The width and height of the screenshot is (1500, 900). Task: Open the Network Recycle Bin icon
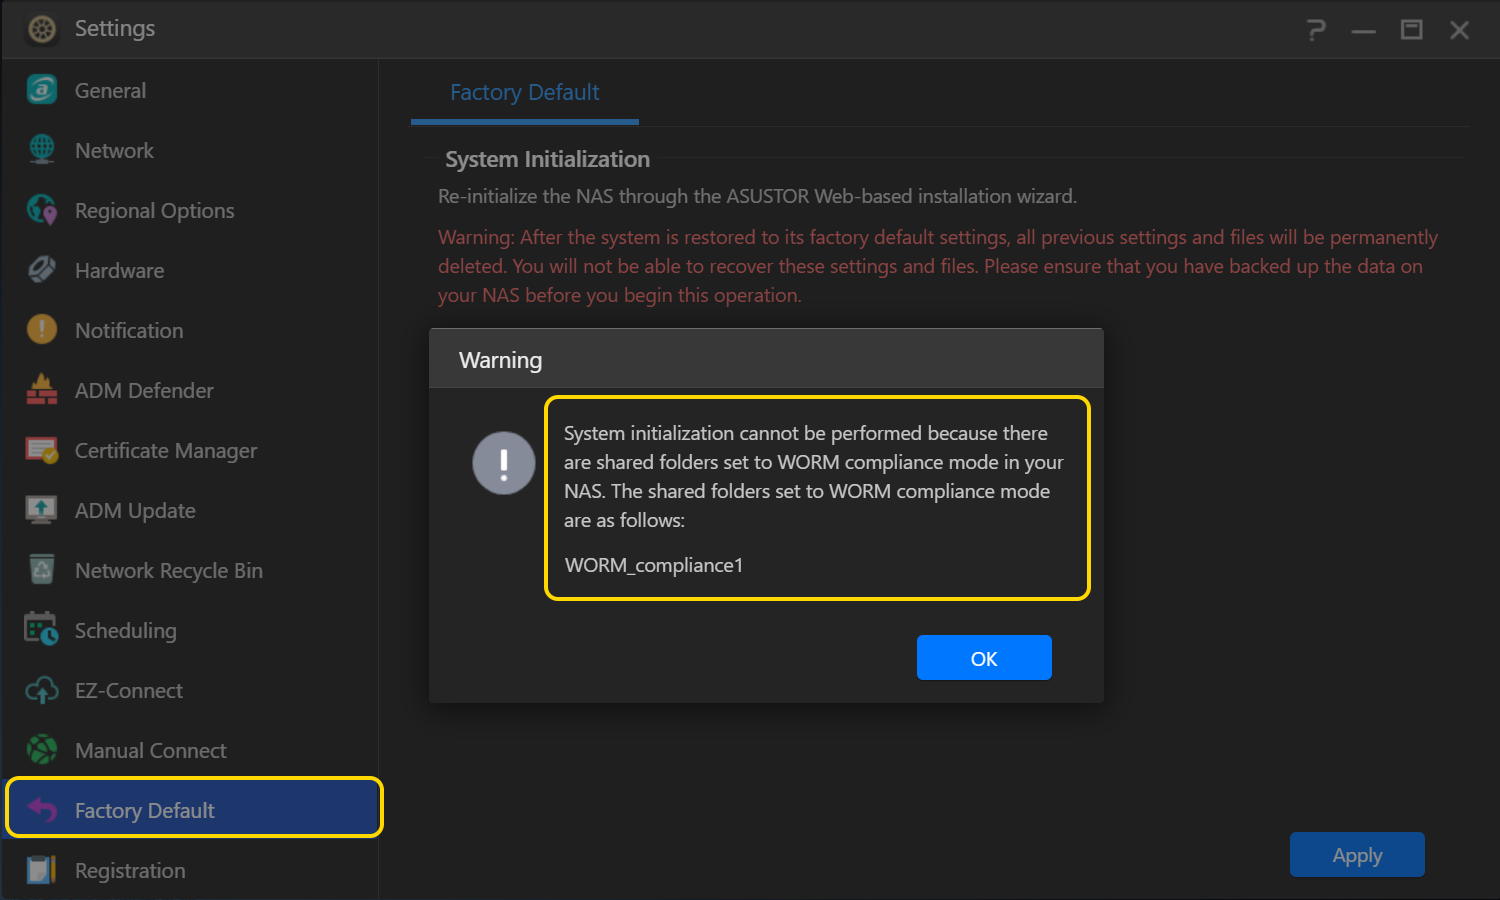pyautogui.click(x=41, y=570)
